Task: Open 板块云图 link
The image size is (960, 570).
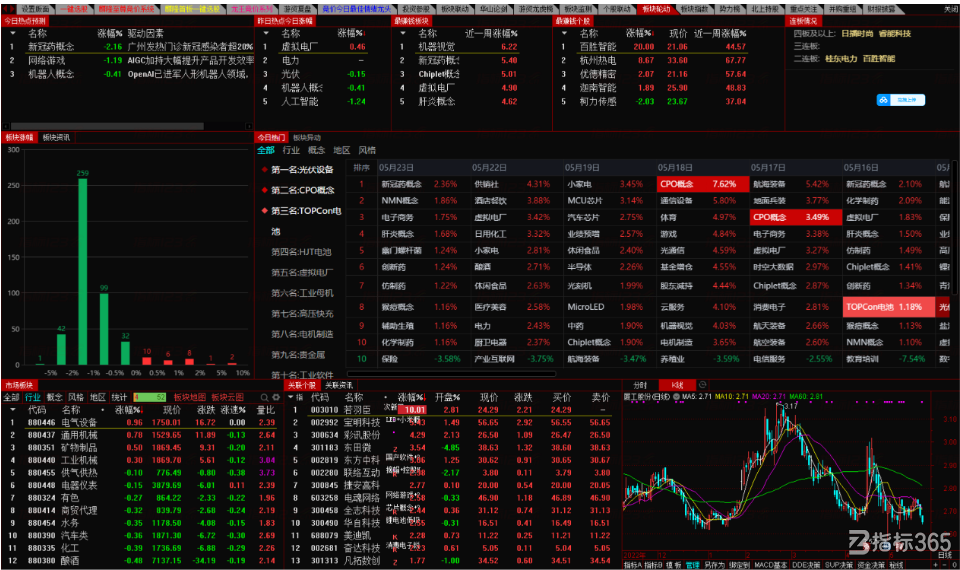Action: [227, 397]
